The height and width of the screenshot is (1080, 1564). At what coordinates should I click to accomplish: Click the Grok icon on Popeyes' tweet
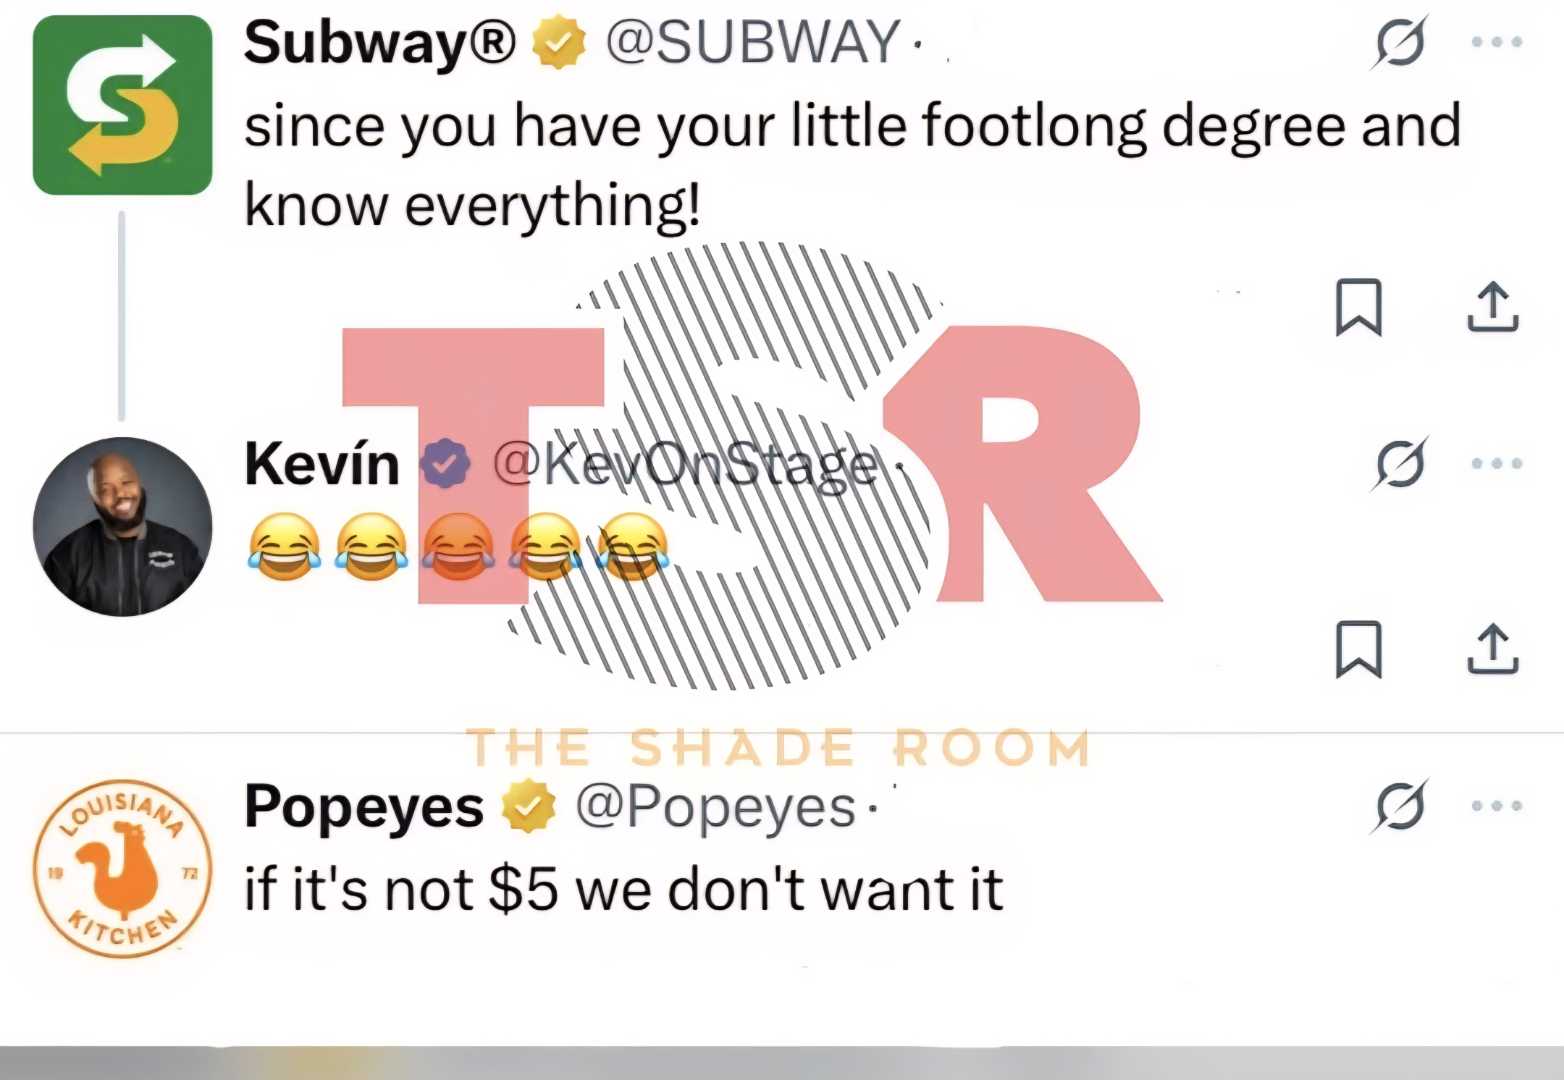(x=1399, y=806)
